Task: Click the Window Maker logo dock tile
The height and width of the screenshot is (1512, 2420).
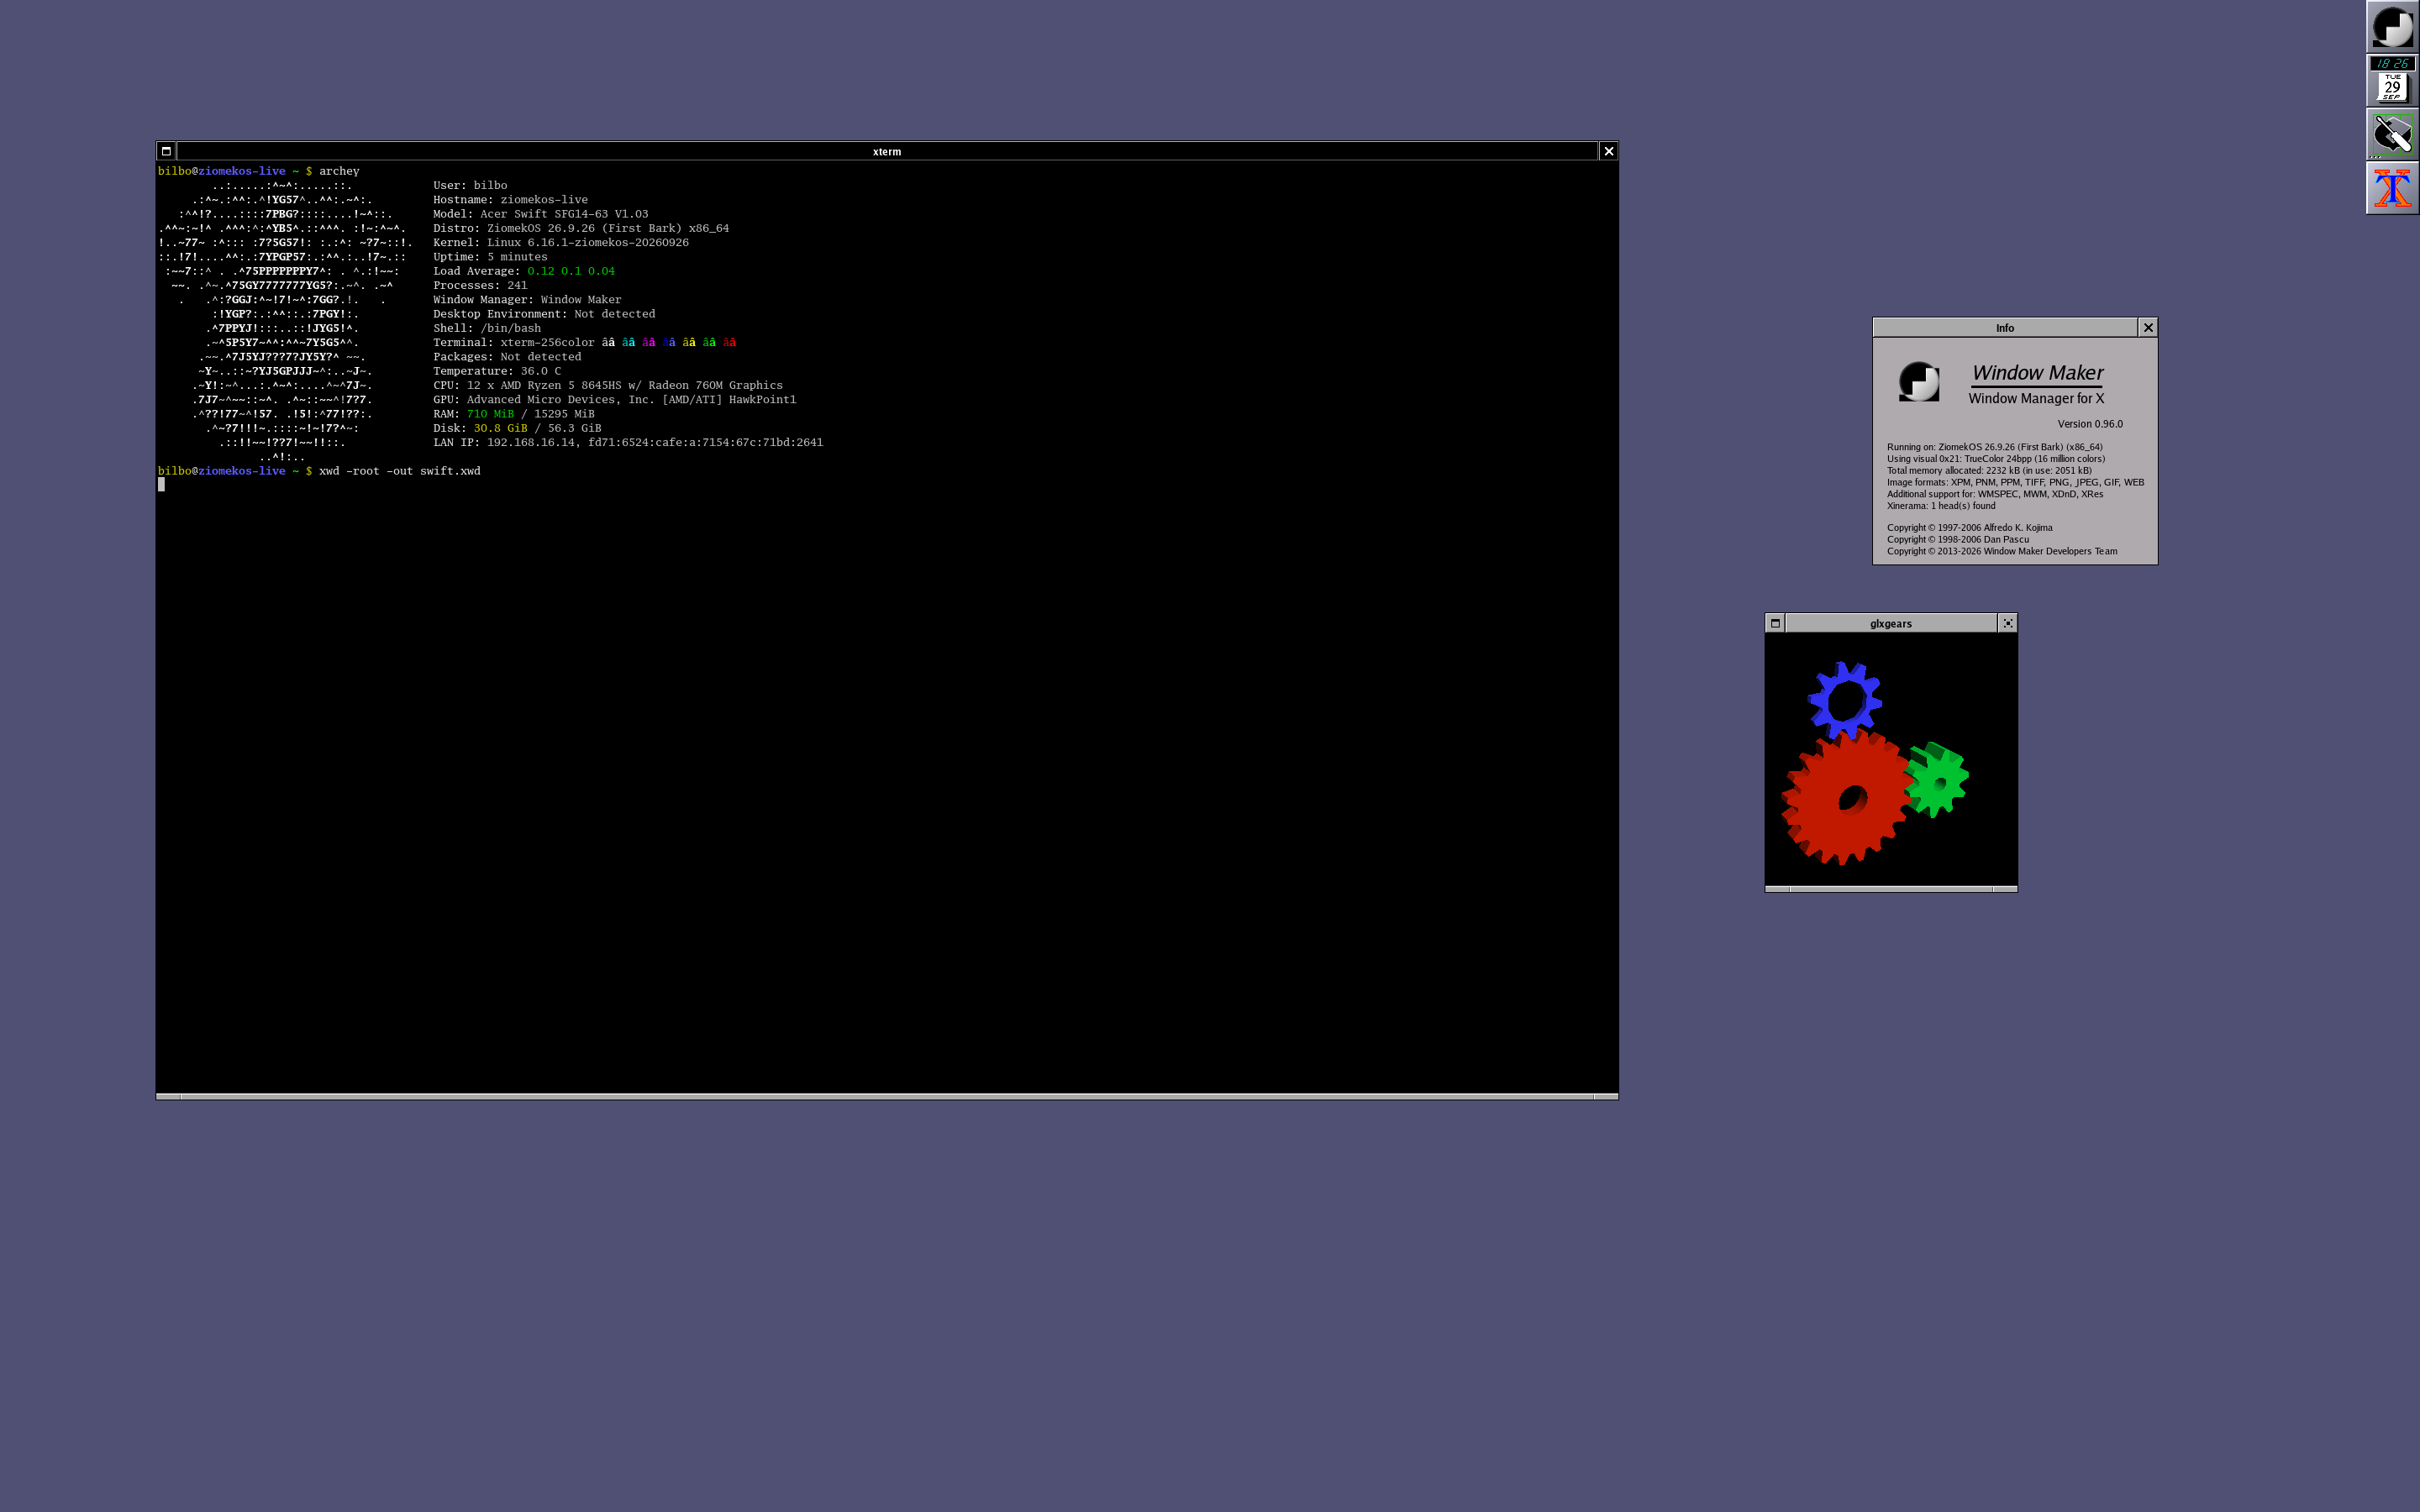Action: pyautogui.click(x=2392, y=26)
